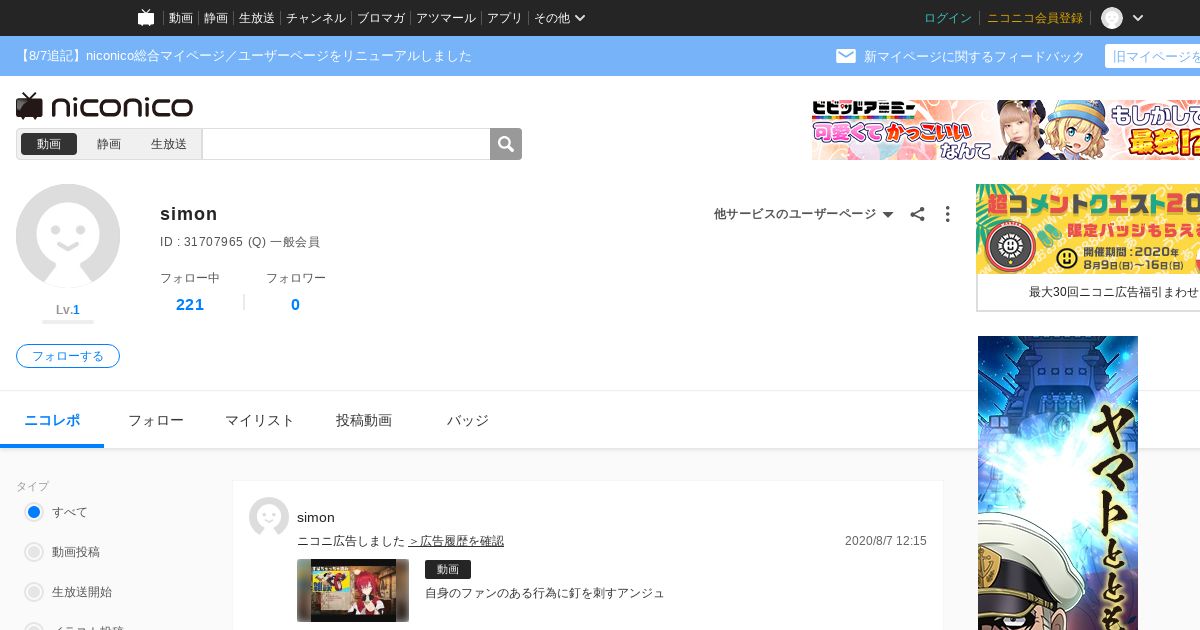Screen dimensions: 1200x630
Task: Click the renewal announcement notice text
Action: pos(244,56)
